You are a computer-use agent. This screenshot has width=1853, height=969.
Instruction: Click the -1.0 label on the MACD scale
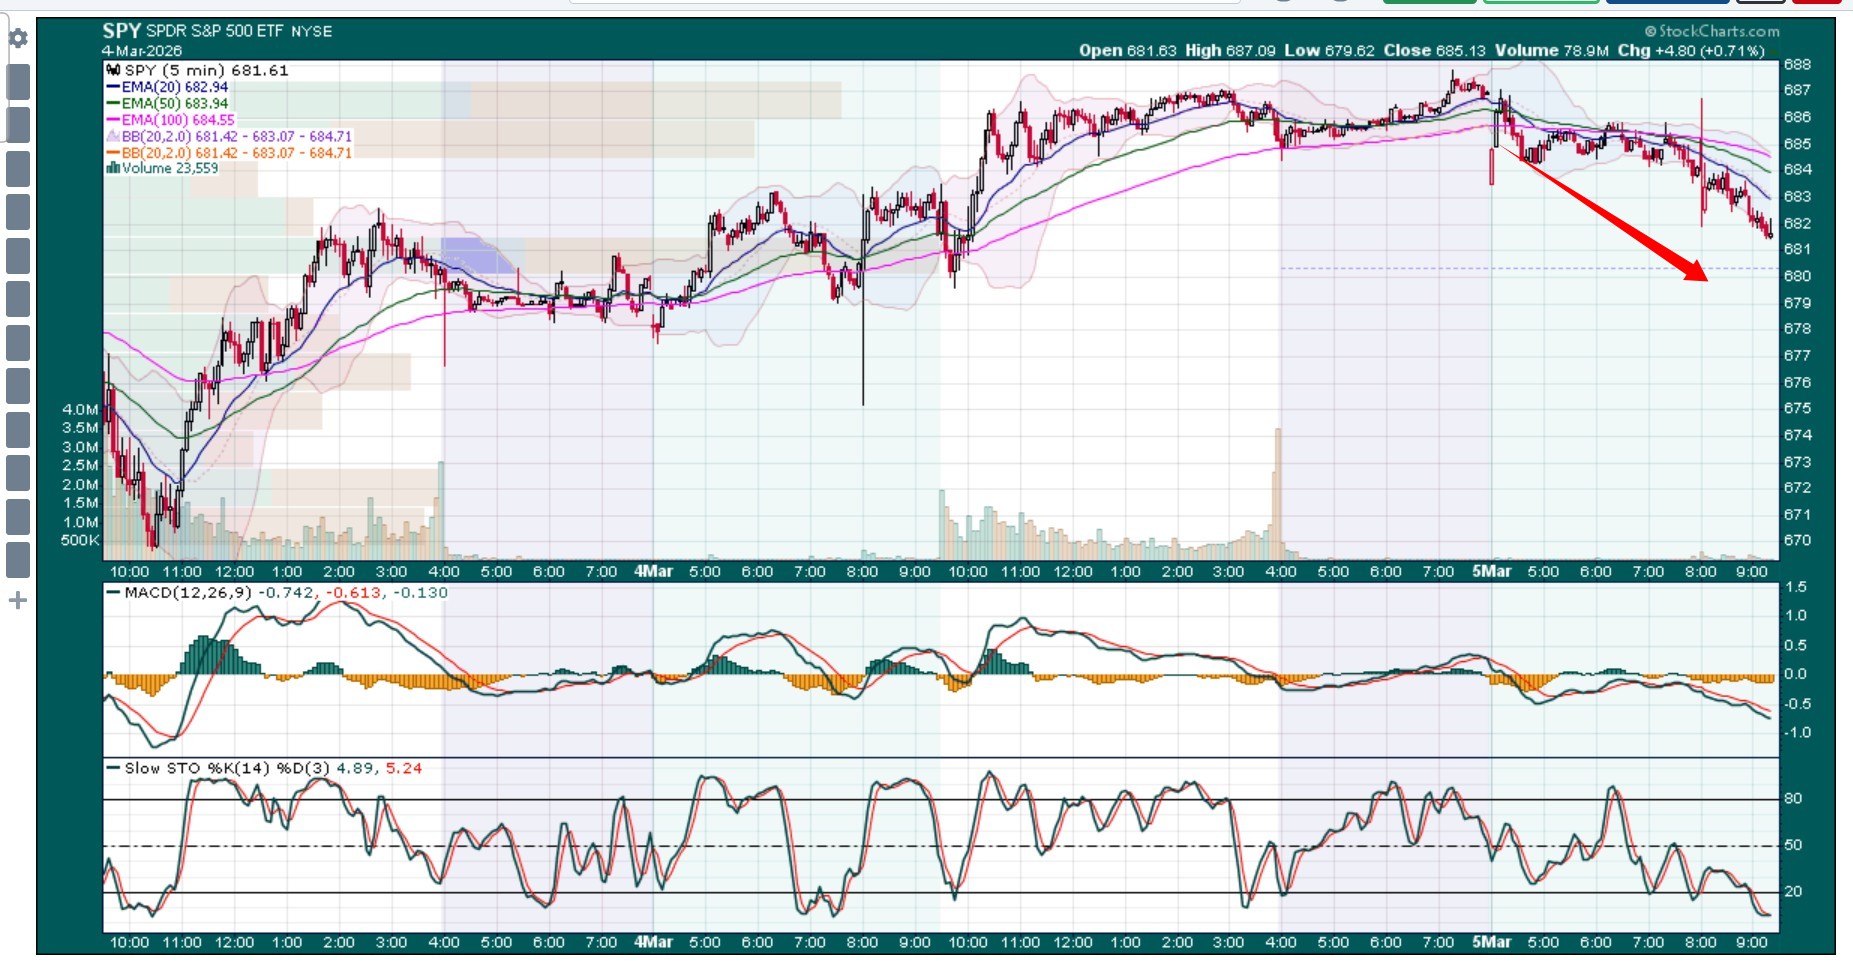point(1796,733)
